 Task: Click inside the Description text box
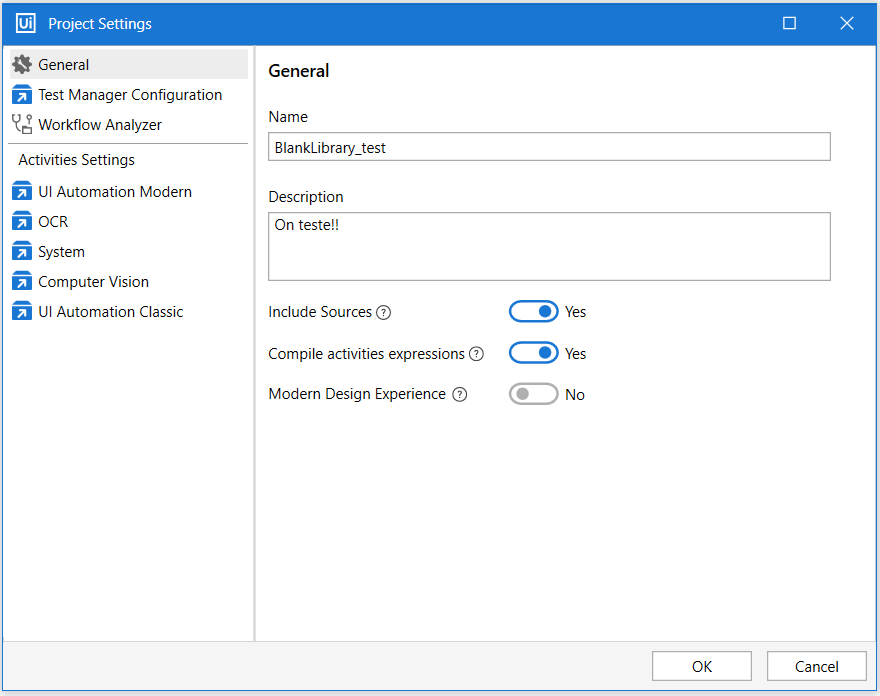tap(549, 246)
